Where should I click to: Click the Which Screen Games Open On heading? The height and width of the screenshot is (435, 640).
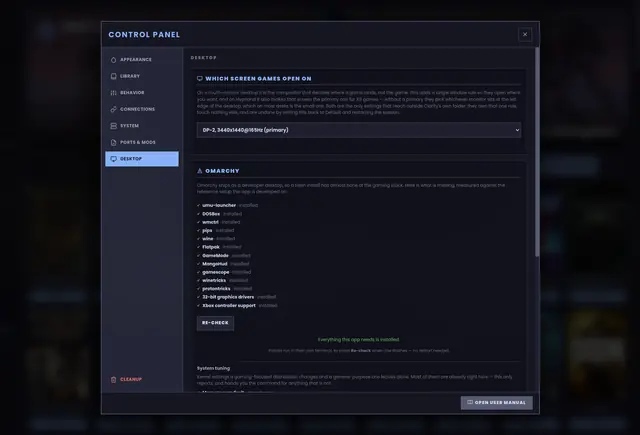(x=258, y=78)
